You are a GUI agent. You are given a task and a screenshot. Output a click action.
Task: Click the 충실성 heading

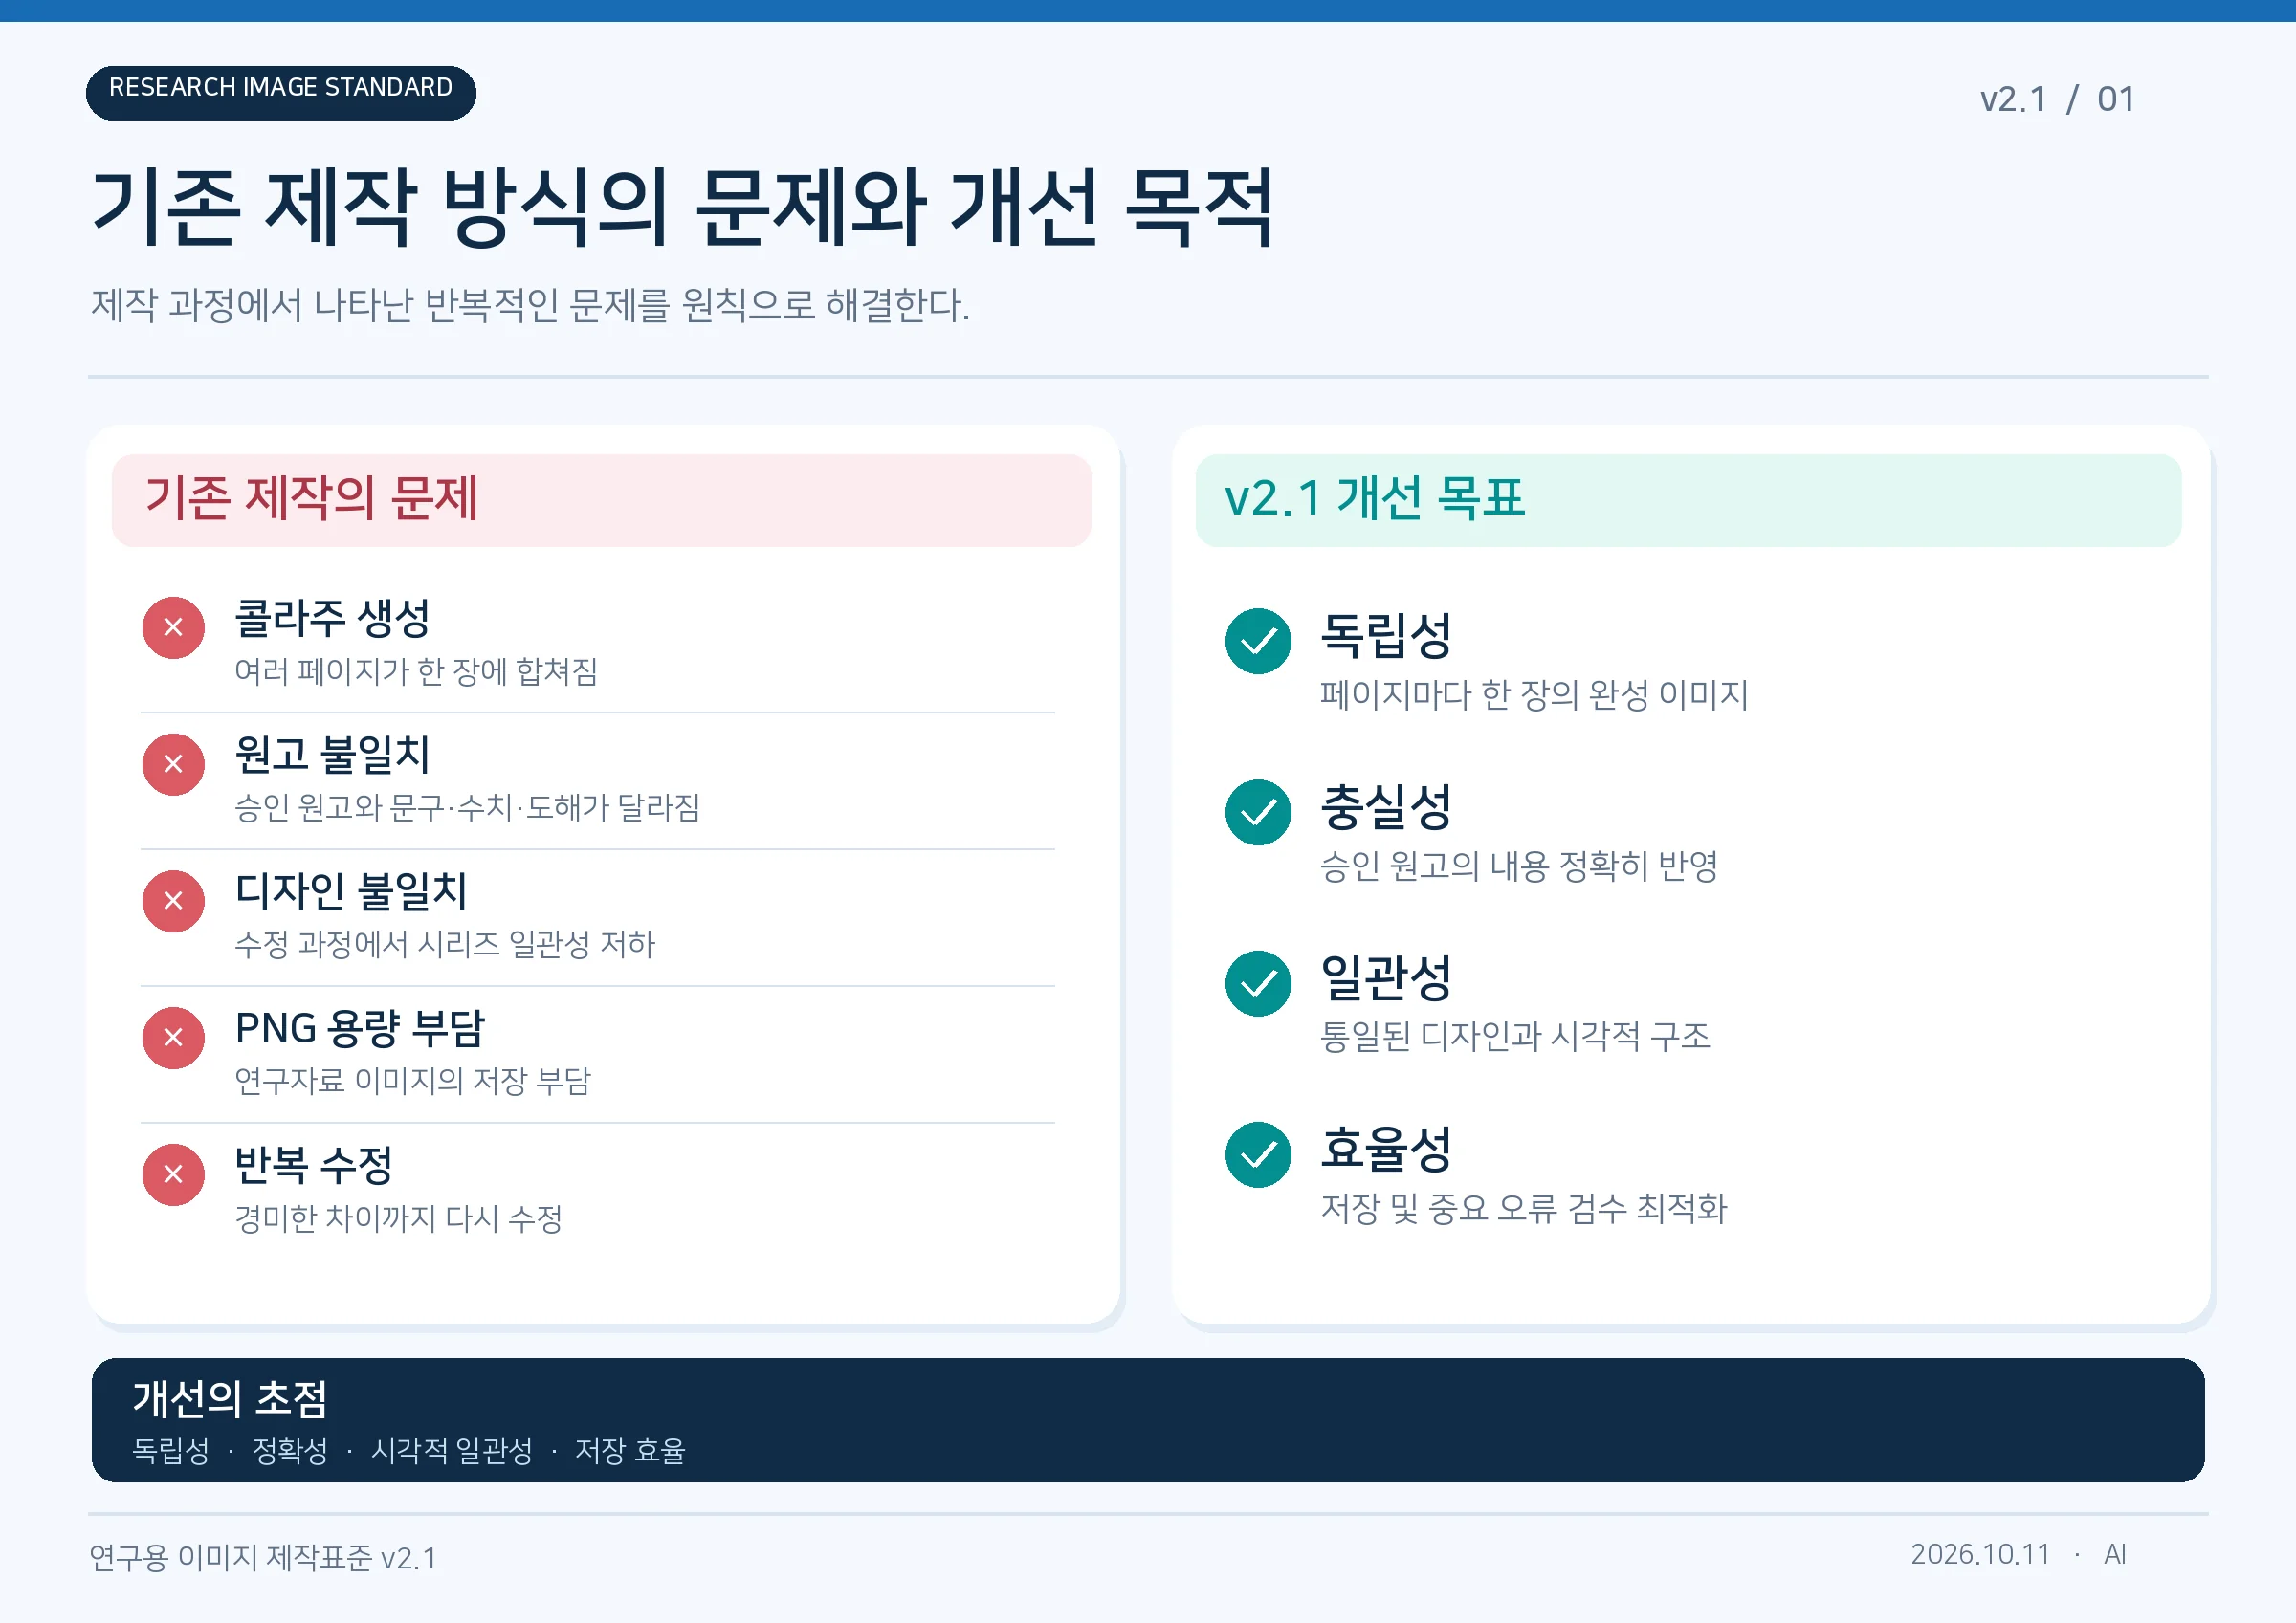(1386, 806)
